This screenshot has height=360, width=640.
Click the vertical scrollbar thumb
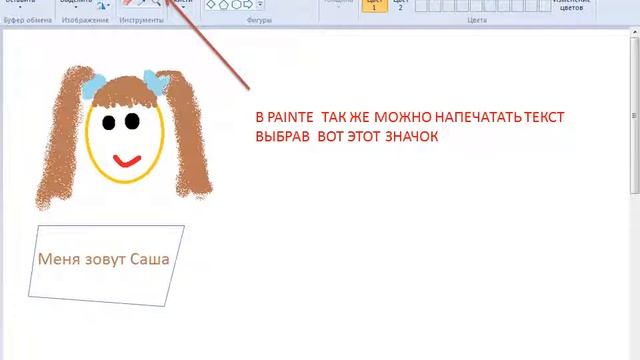[x=635, y=116]
